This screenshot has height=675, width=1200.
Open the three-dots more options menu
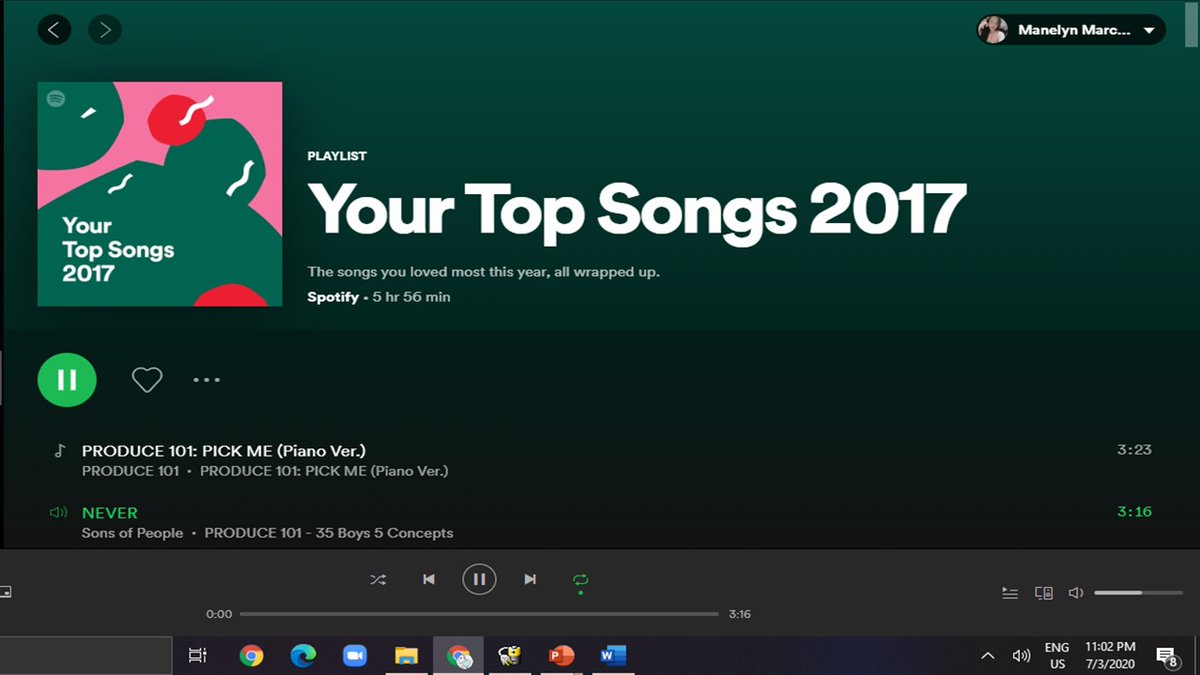[x=206, y=380]
